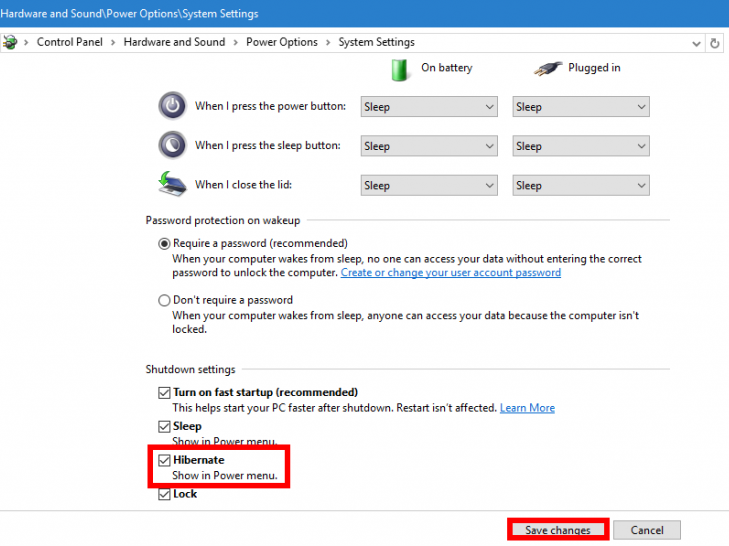Viewport: 729px width, 546px height.
Task: Click the power plug icon
Action: (x=548, y=68)
